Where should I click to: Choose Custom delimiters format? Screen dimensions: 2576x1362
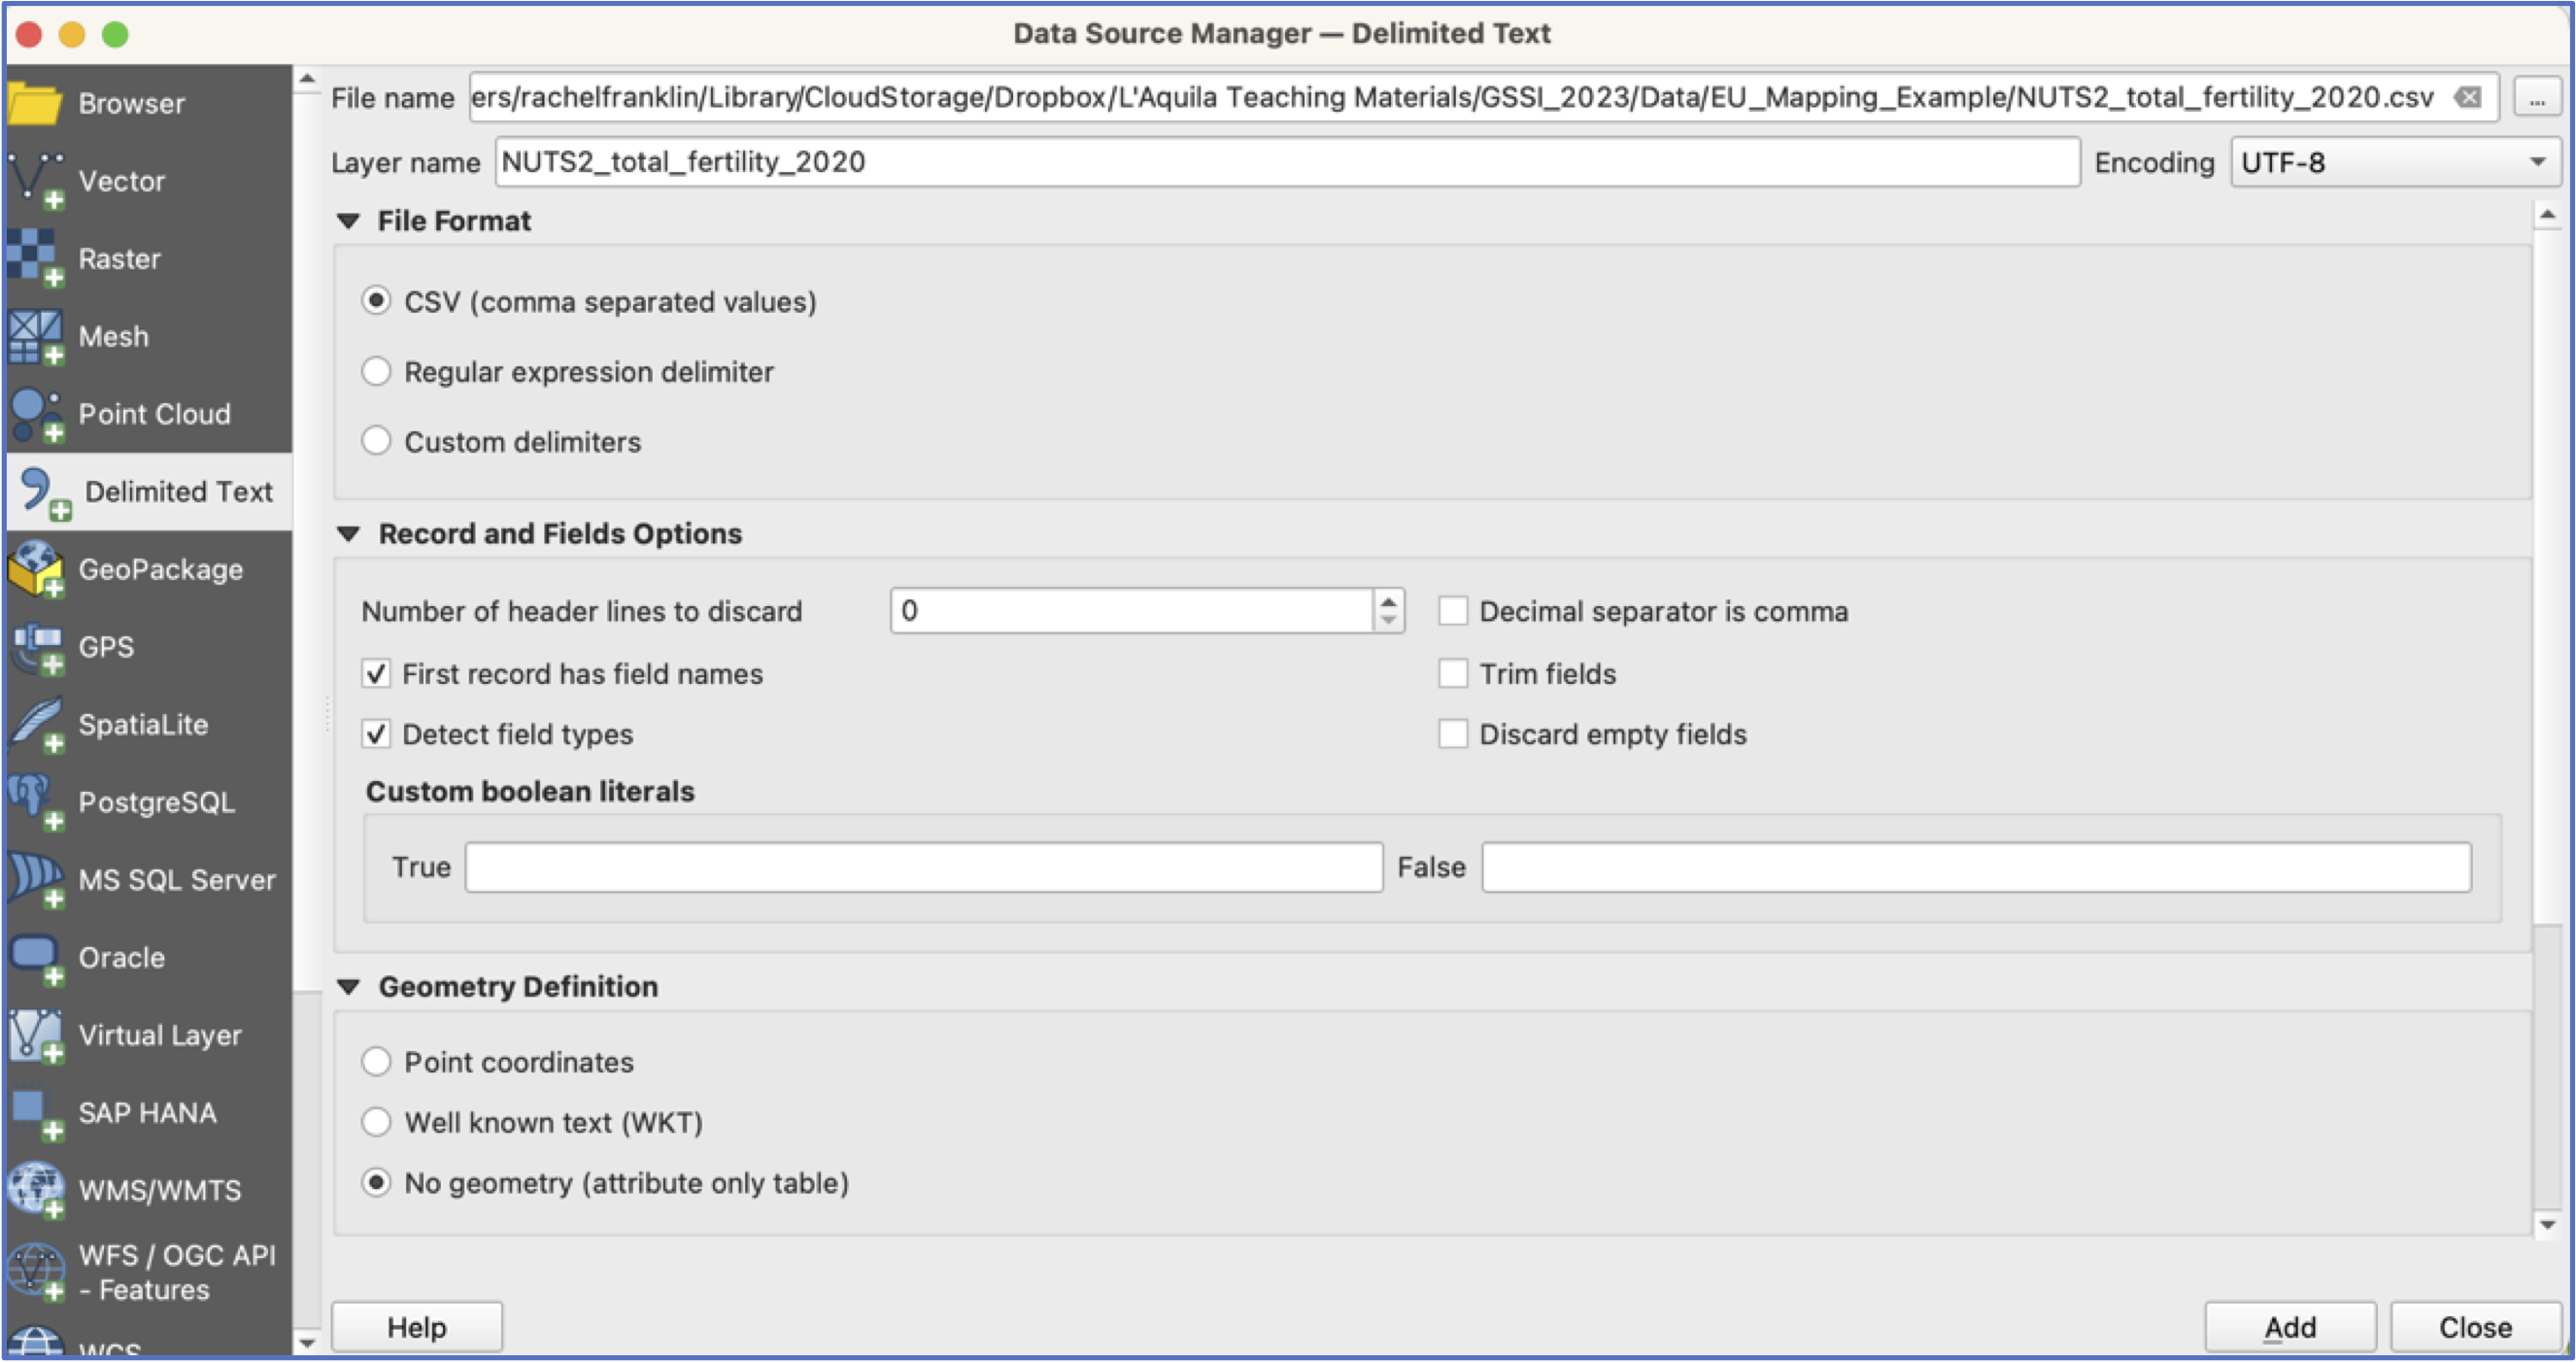click(x=376, y=441)
